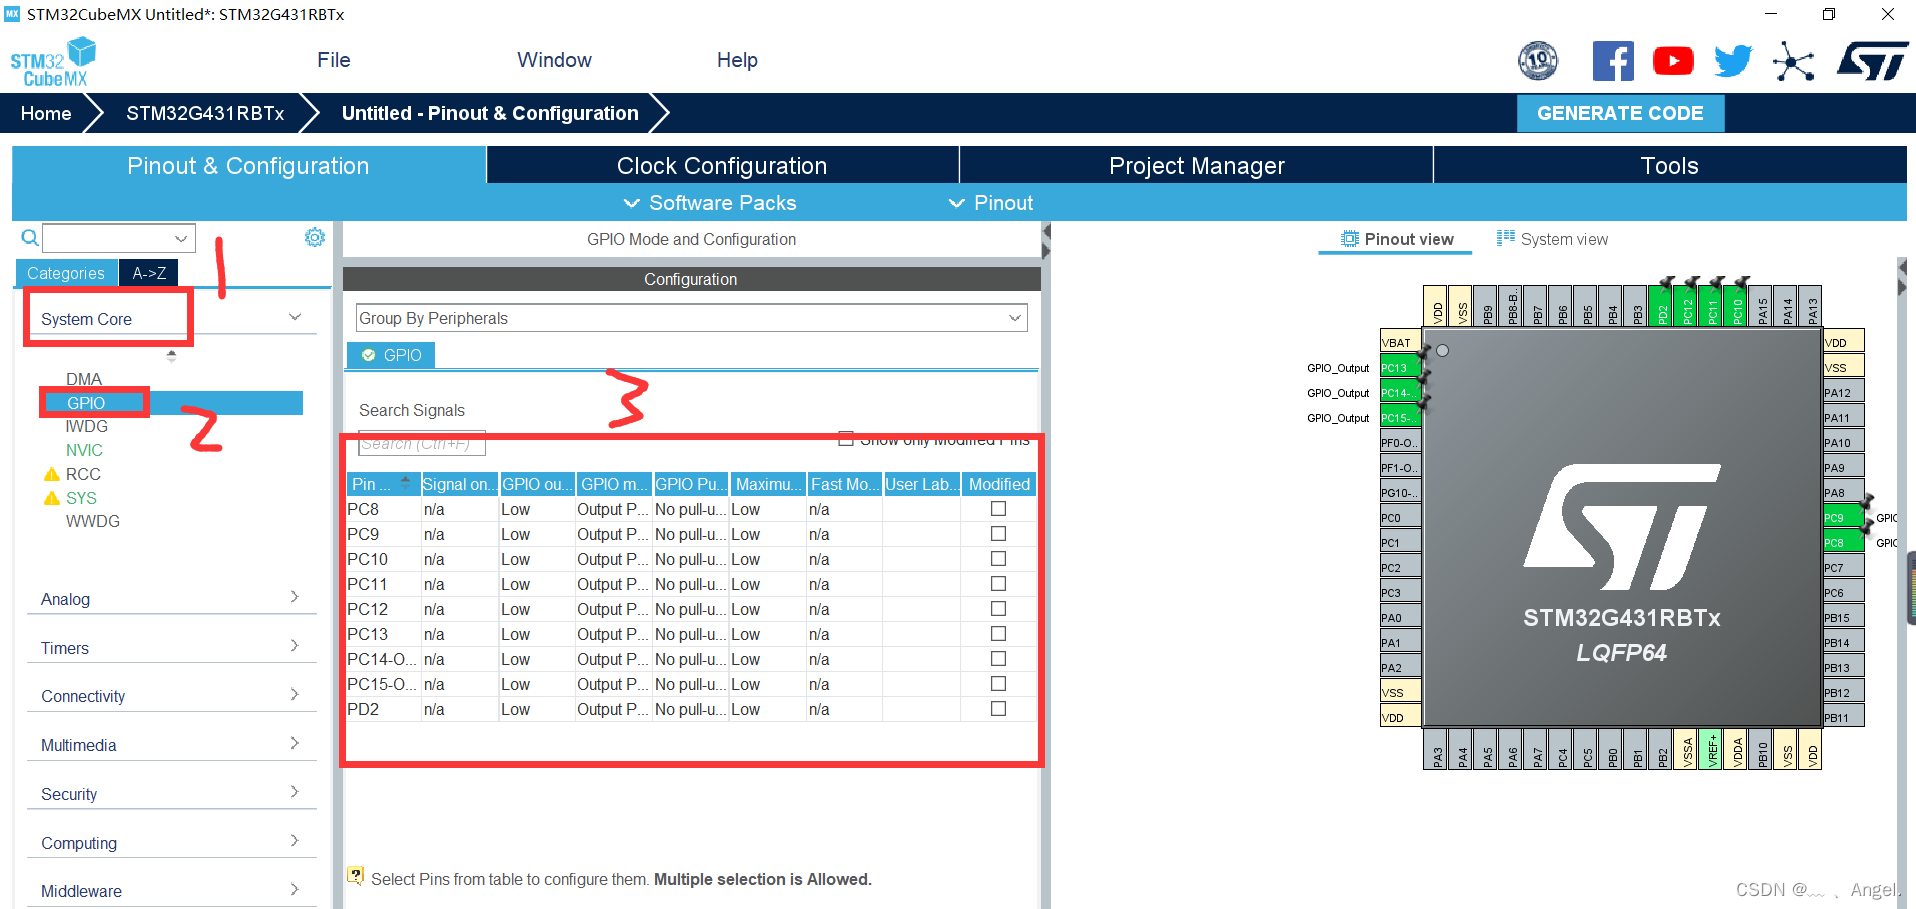1916x909 pixels.
Task: Click the Search Signals input field
Action: click(x=421, y=443)
